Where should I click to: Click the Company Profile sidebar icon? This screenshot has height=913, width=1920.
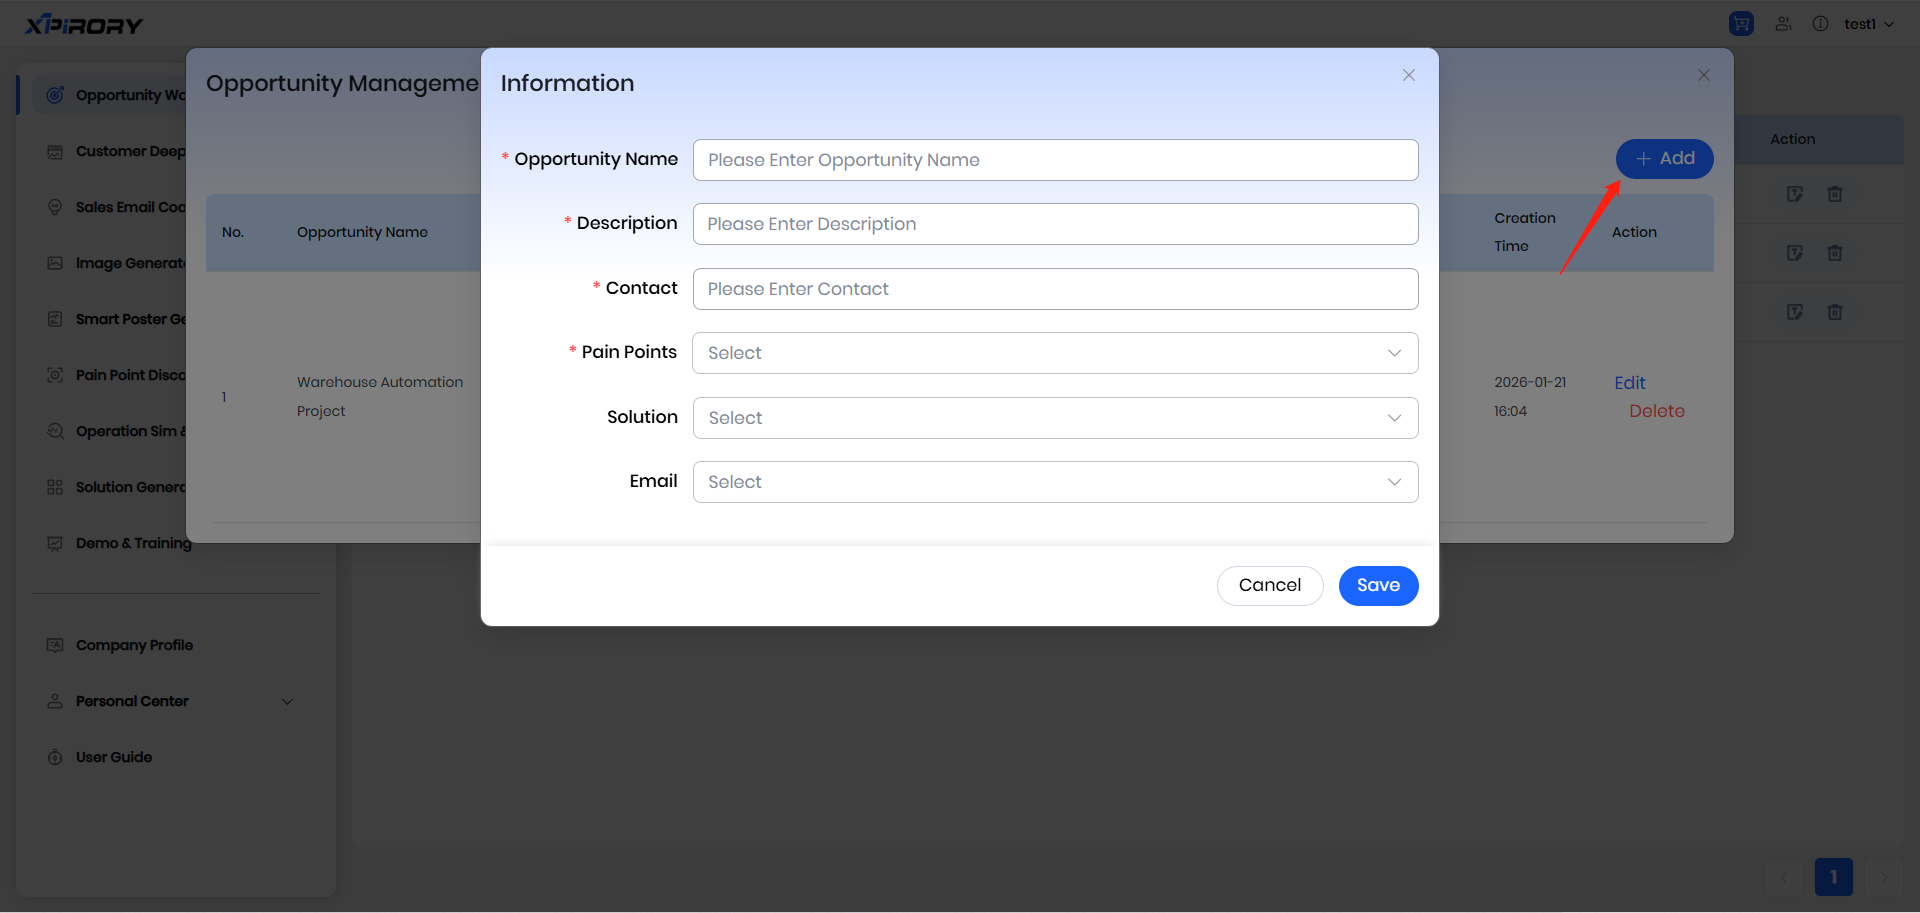click(55, 645)
